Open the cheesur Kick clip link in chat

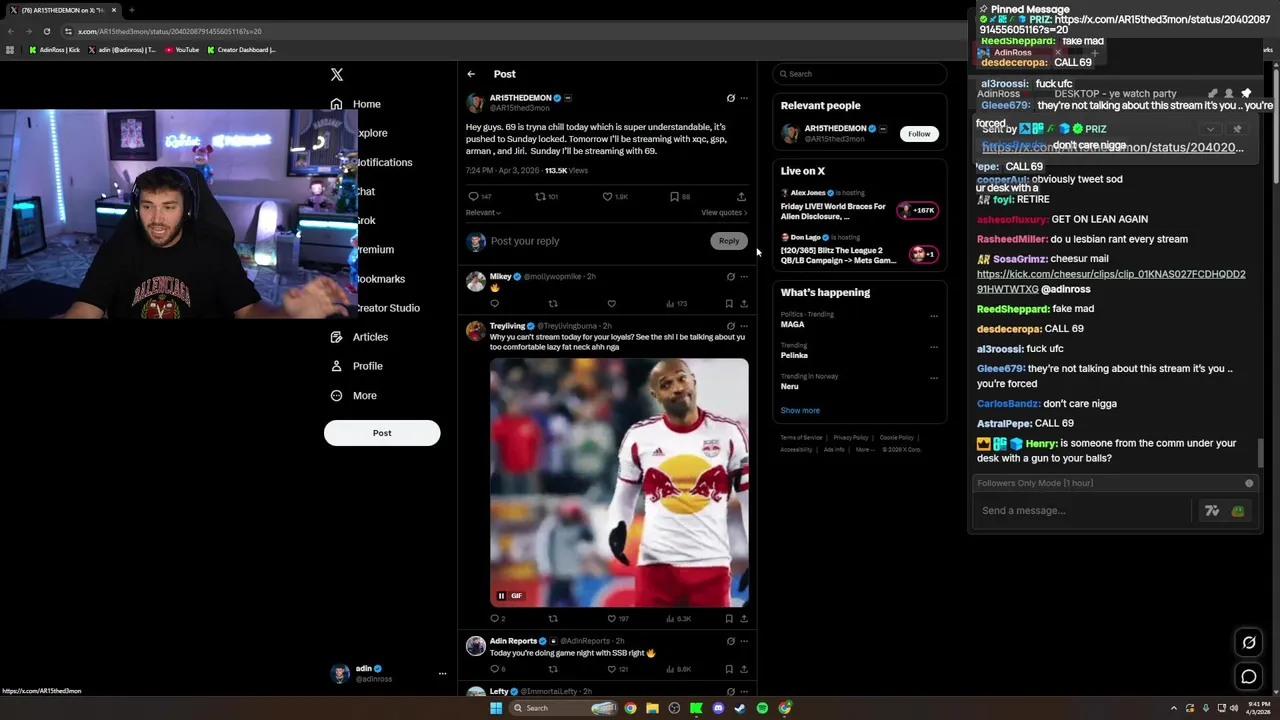click(x=1111, y=282)
